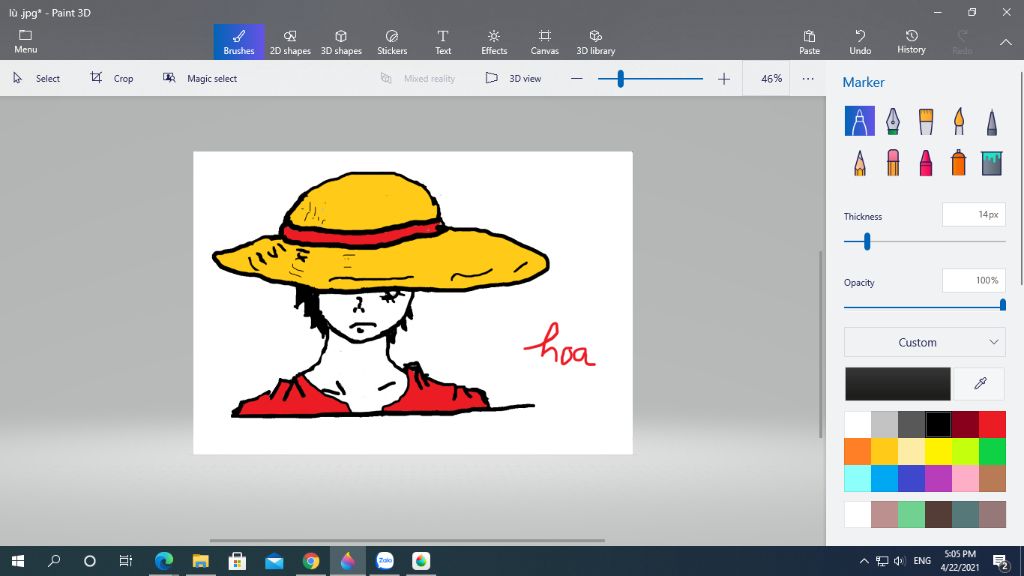1024x576 pixels.
Task: Open Zalo from the taskbar
Action: [x=385, y=561]
